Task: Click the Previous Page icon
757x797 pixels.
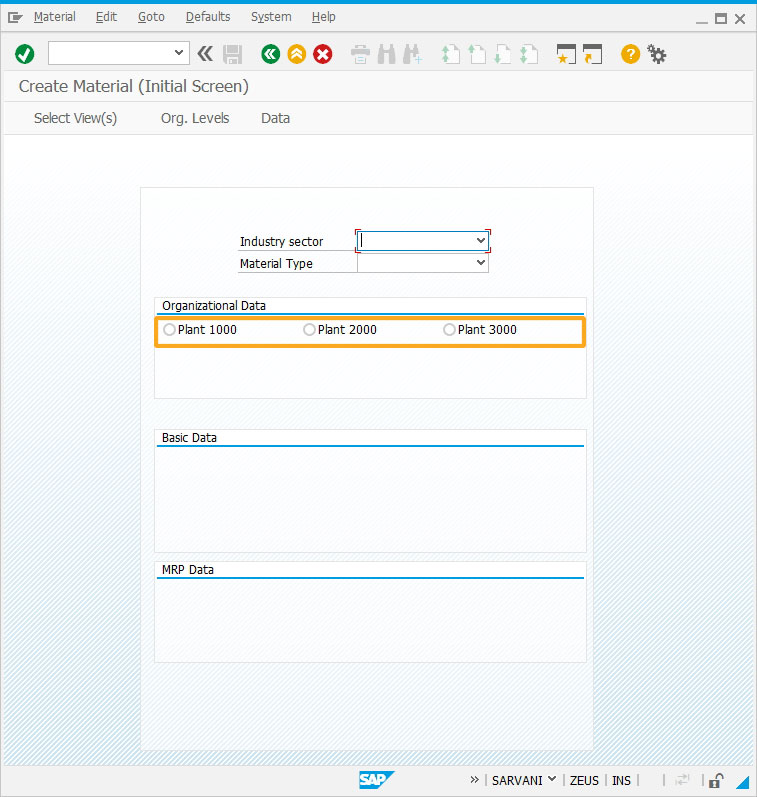Action: [x=476, y=54]
